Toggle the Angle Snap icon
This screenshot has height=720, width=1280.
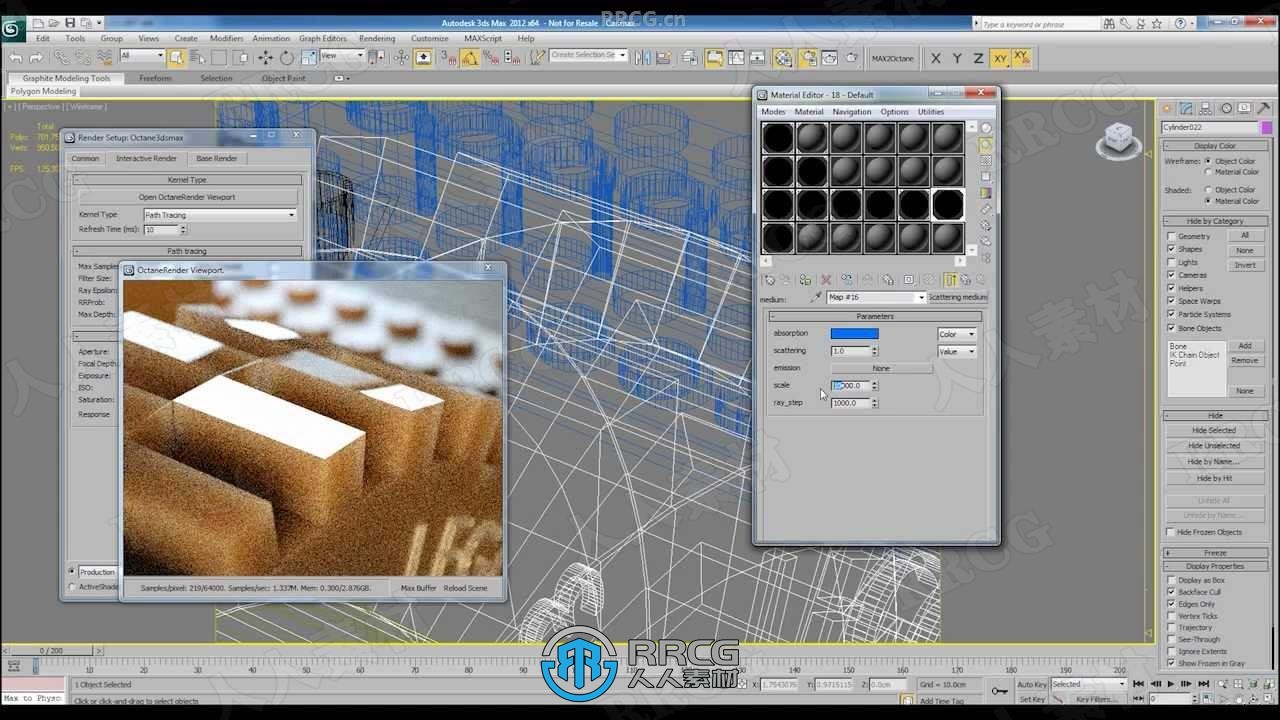point(470,58)
